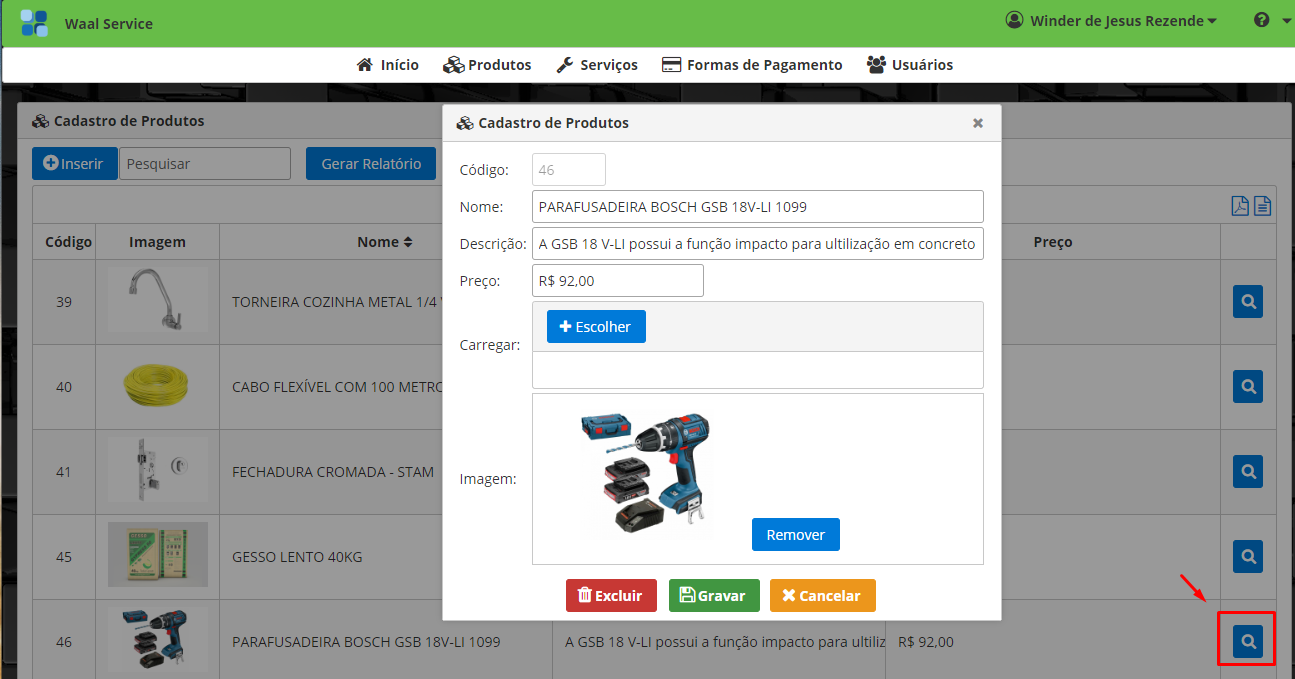Click the torneira product thumbnail
Viewport: 1295px width, 679px height.
(x=158, y=299)
